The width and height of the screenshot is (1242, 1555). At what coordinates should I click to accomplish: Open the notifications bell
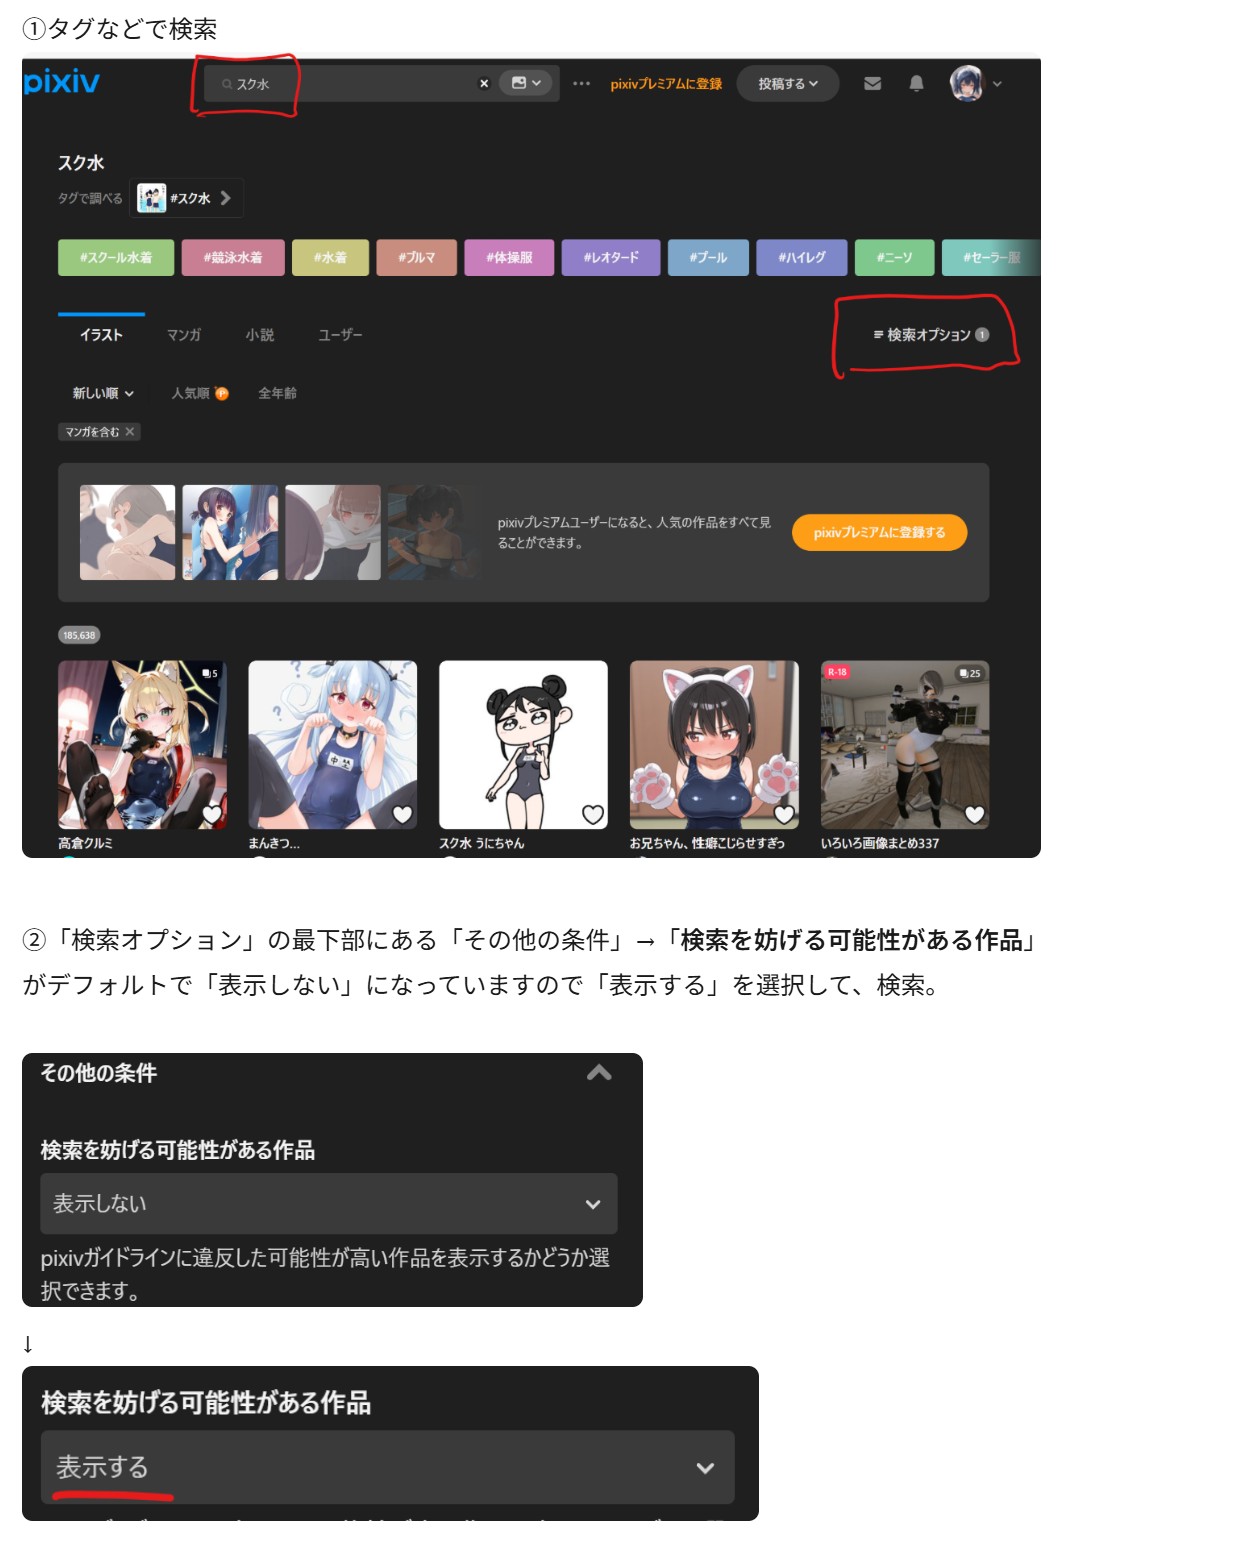[x=916, y=84]
